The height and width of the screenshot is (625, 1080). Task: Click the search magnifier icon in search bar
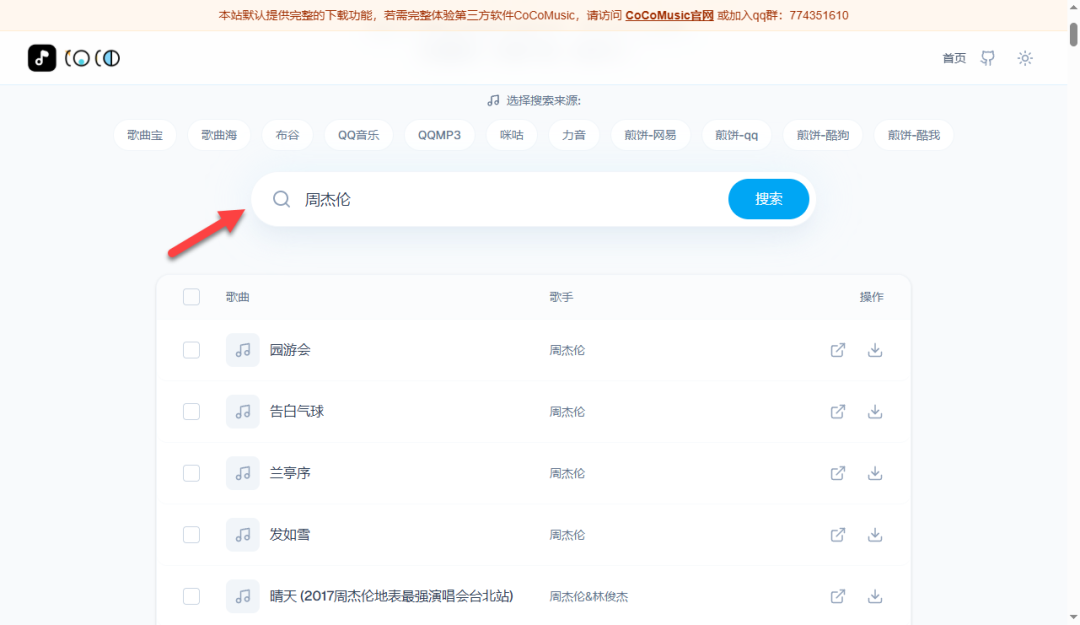pyautogui.click(x=281, y=199)
